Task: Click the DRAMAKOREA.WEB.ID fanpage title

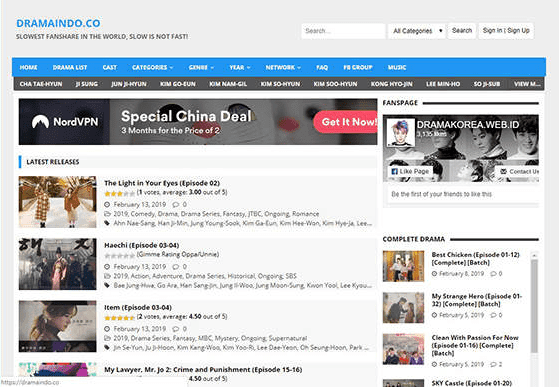Action: (468, 125)
